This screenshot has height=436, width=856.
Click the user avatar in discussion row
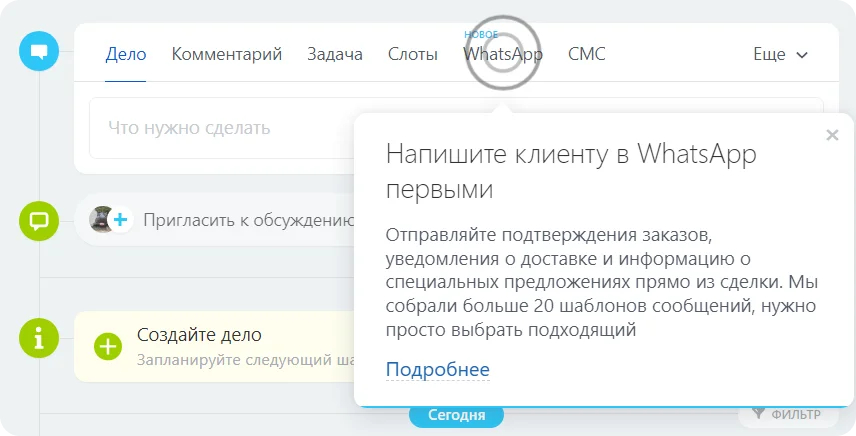coord(101,219)
